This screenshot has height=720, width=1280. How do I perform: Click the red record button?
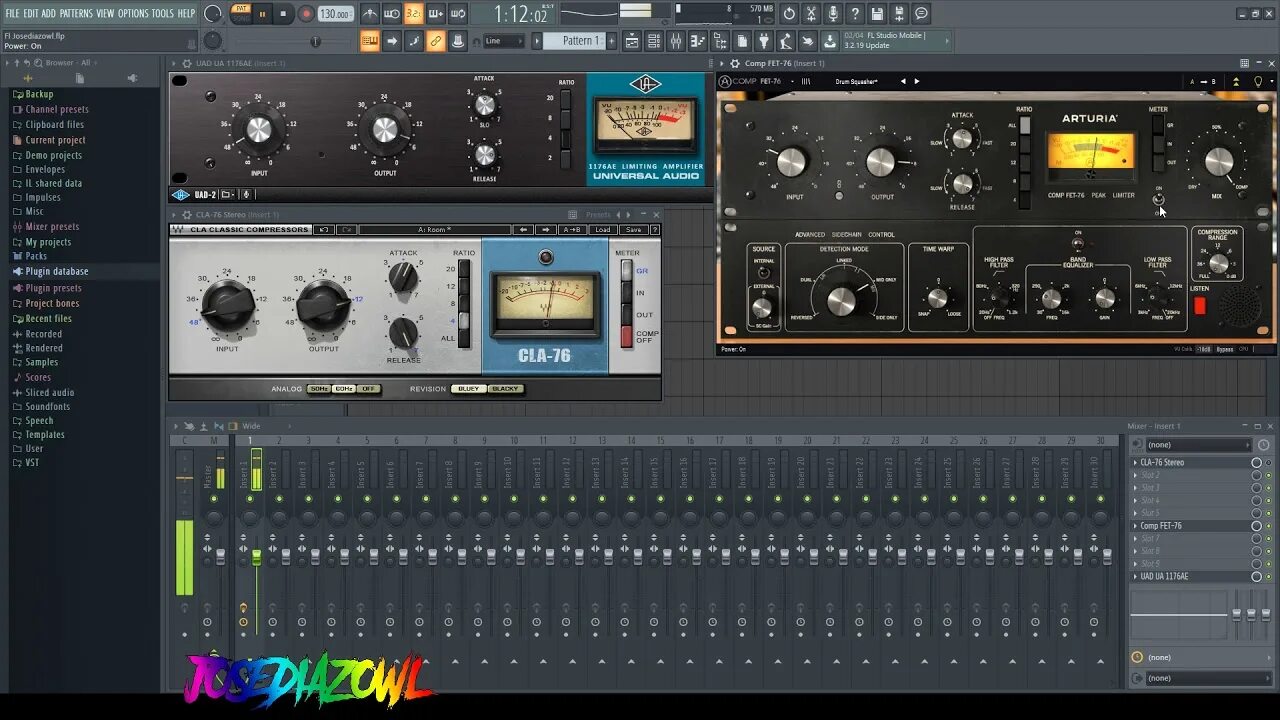[x=306, y=14]
